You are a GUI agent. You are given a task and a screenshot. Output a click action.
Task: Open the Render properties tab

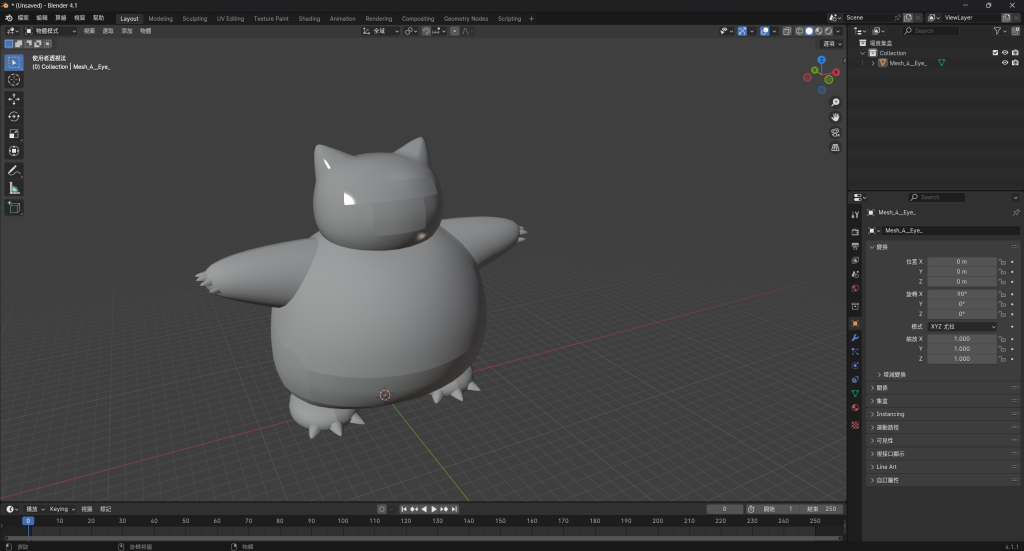[855, 232]
